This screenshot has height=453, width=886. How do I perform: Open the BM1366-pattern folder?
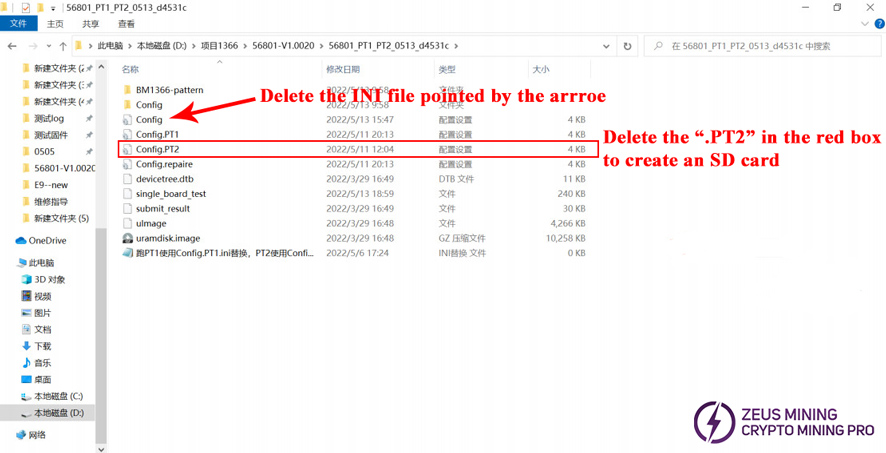coord(169,90)
